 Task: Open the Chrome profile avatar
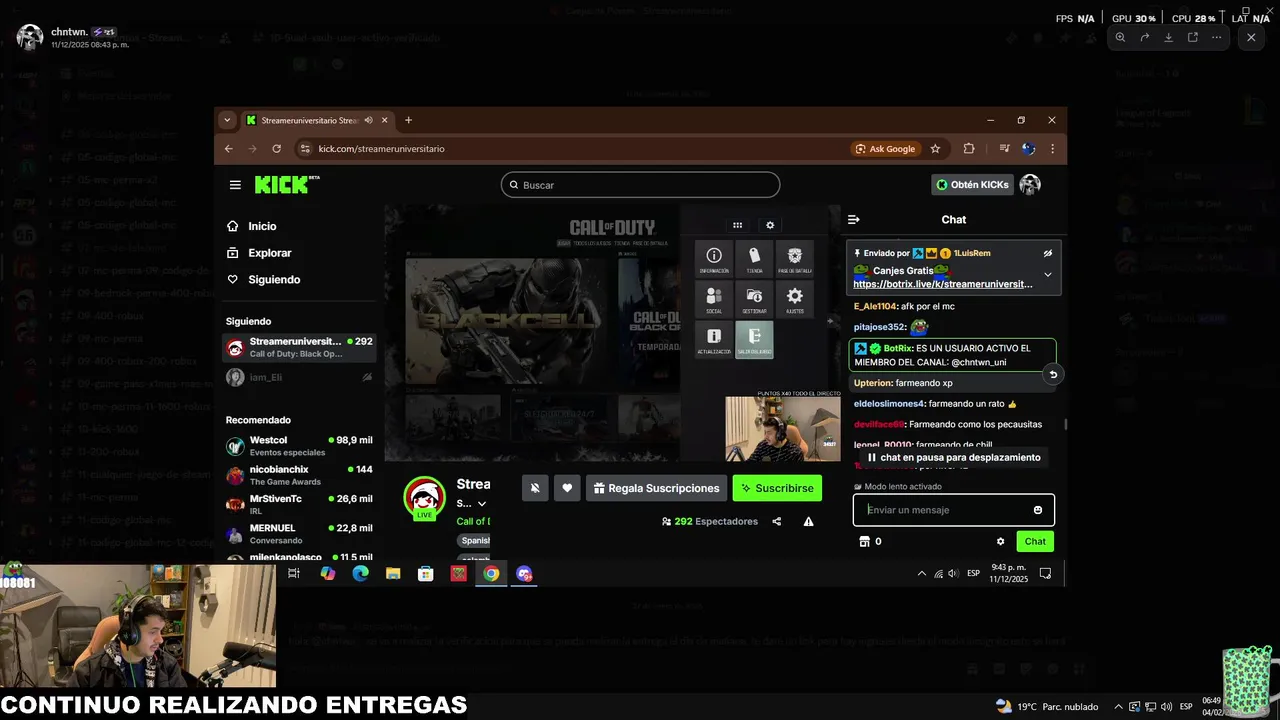coord(1028,149)
